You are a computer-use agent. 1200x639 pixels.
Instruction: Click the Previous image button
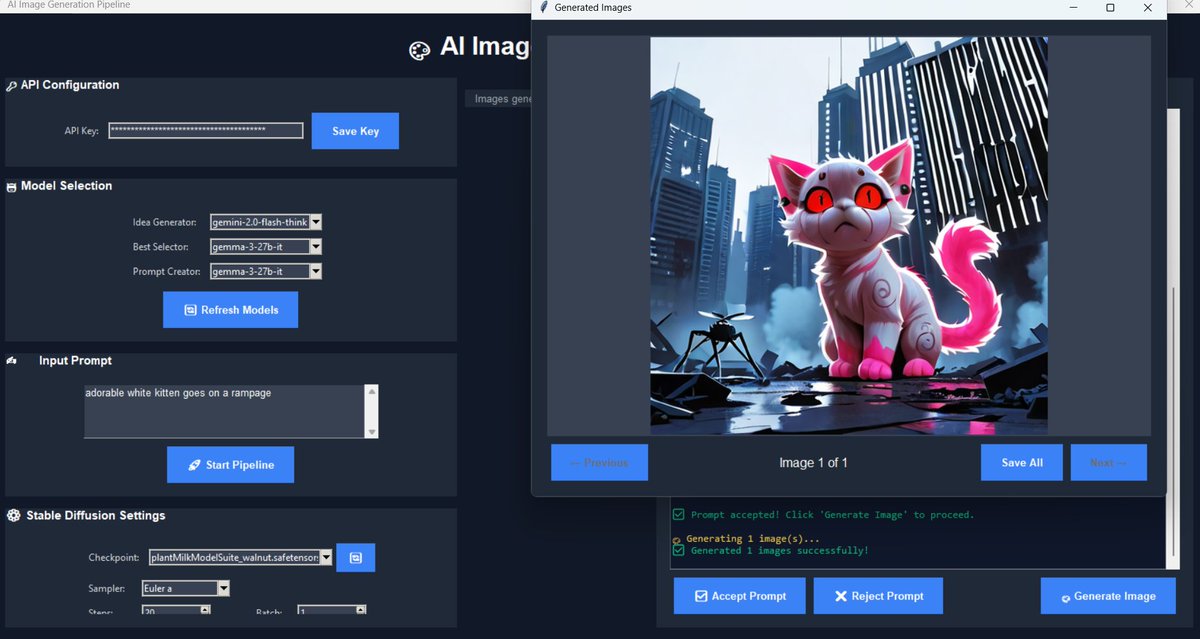click(x=599, y=463)
